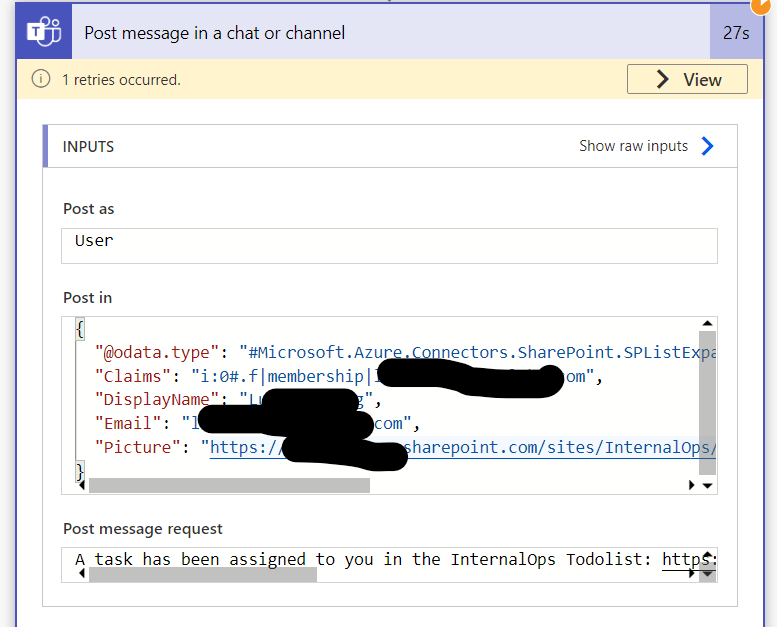Click the https link in message request
The image size is (777, 627).
coord(689,560)
